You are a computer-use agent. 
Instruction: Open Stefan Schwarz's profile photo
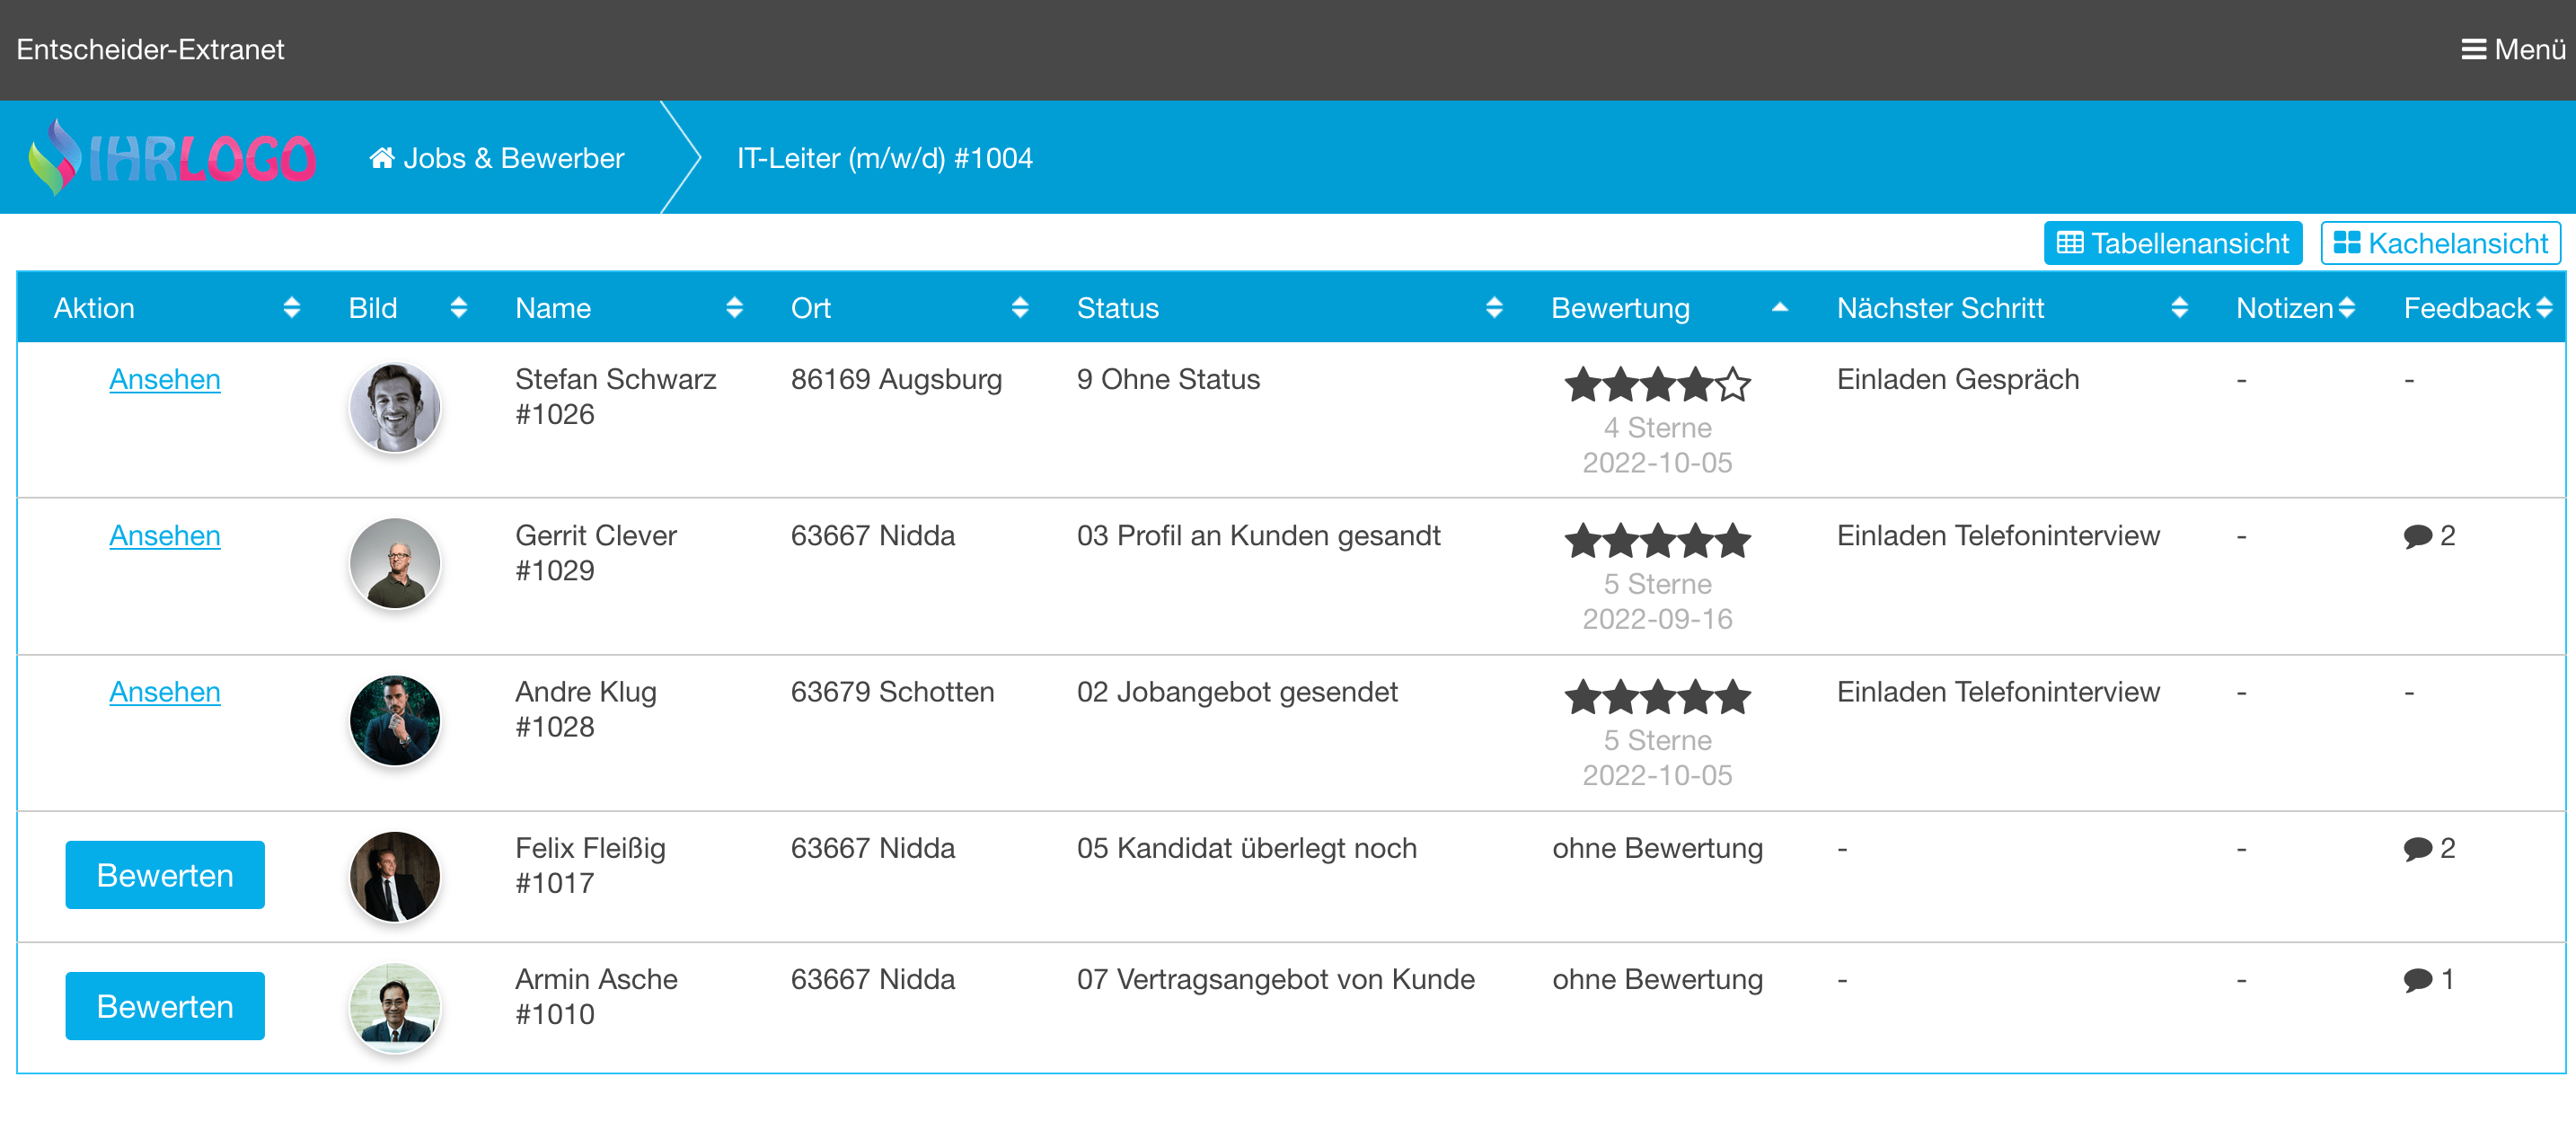(395, 407)
